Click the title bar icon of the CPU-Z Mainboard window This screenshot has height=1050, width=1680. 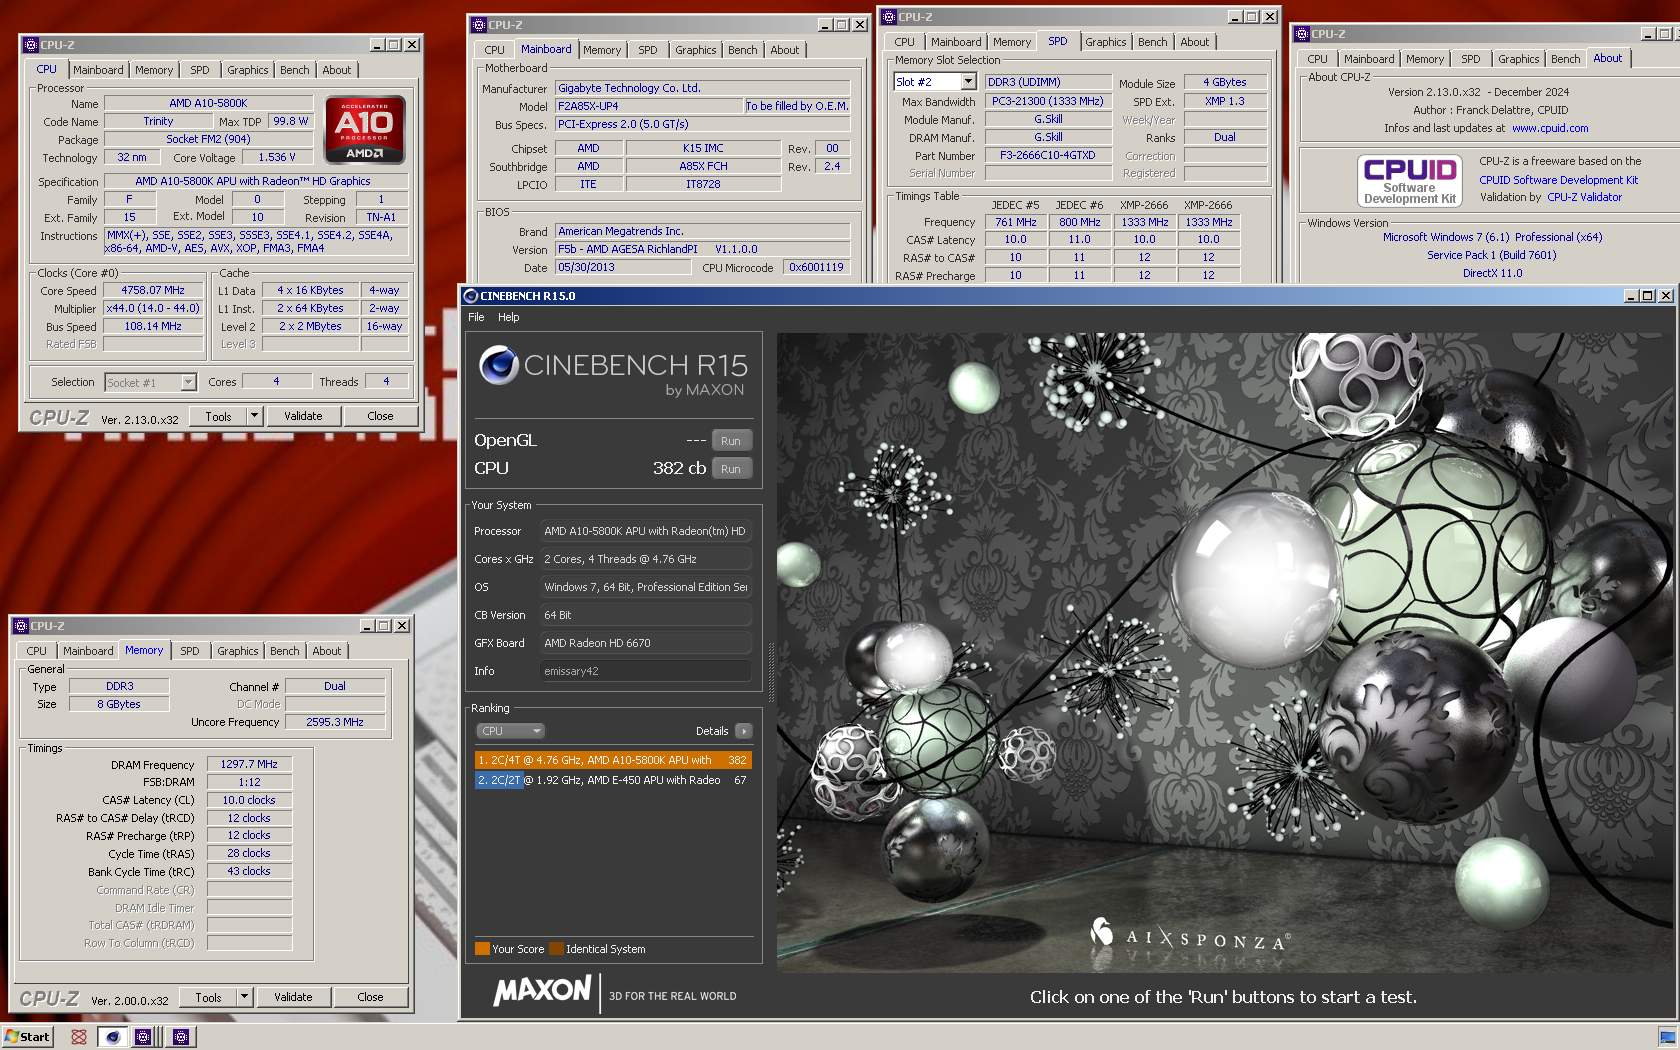tap(479, 25)
